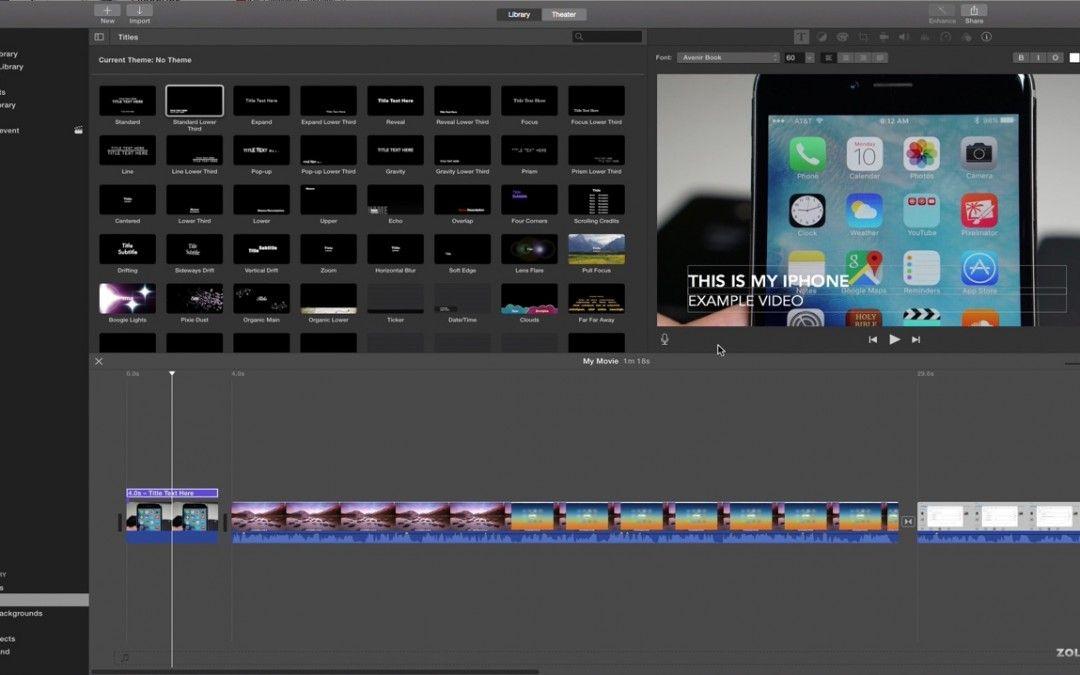The height and width of the screenshot is (675, 1080).
Task: Align the title text right
Action: tap(863, 58)
